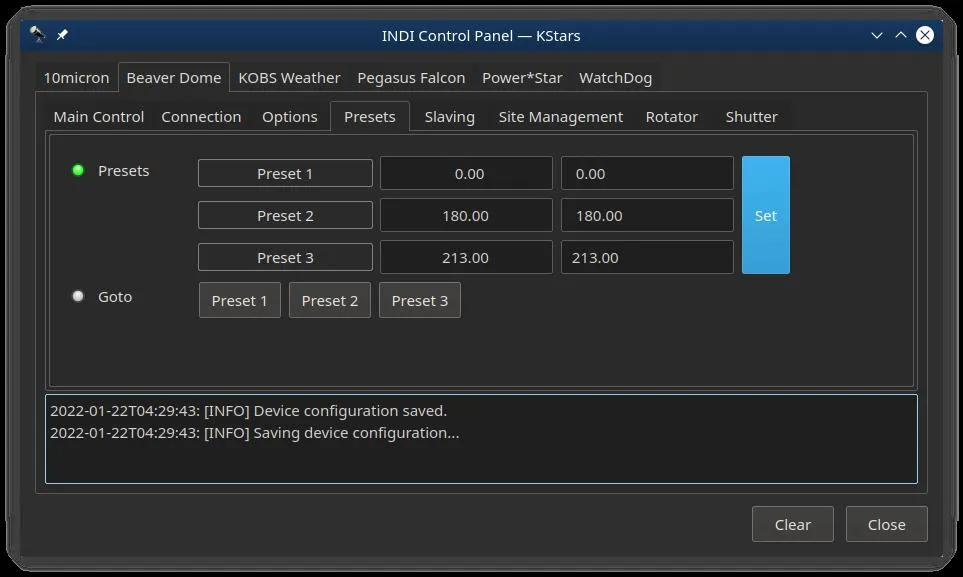963x577 pixels.
Task: Select the Presets sub-tab
Action: [370, 117]
